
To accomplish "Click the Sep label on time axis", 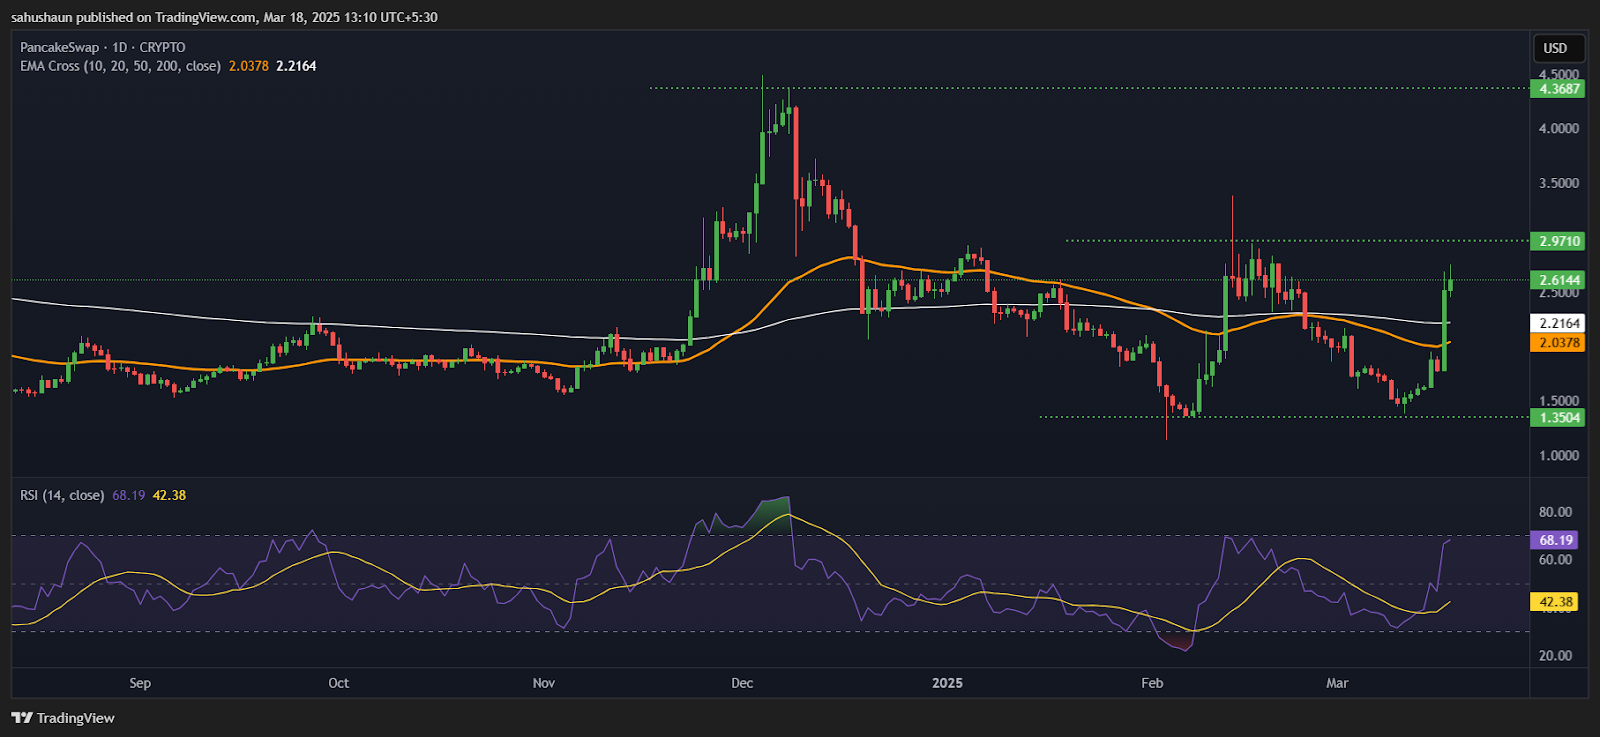I will click(x=140, y=683).
